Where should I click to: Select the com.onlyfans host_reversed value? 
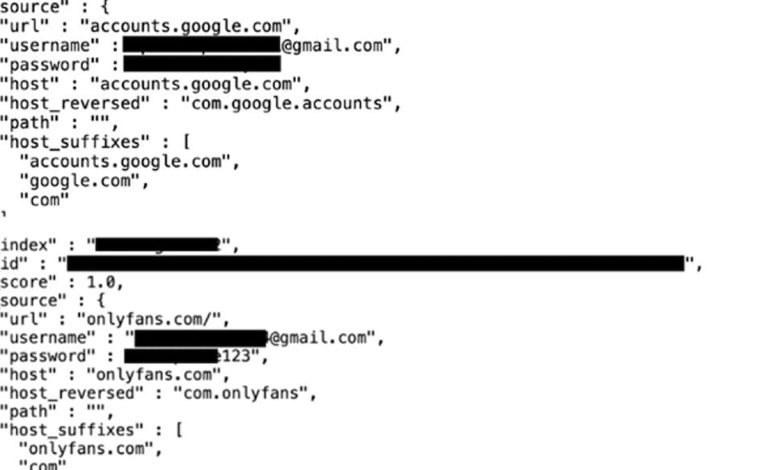241,393
